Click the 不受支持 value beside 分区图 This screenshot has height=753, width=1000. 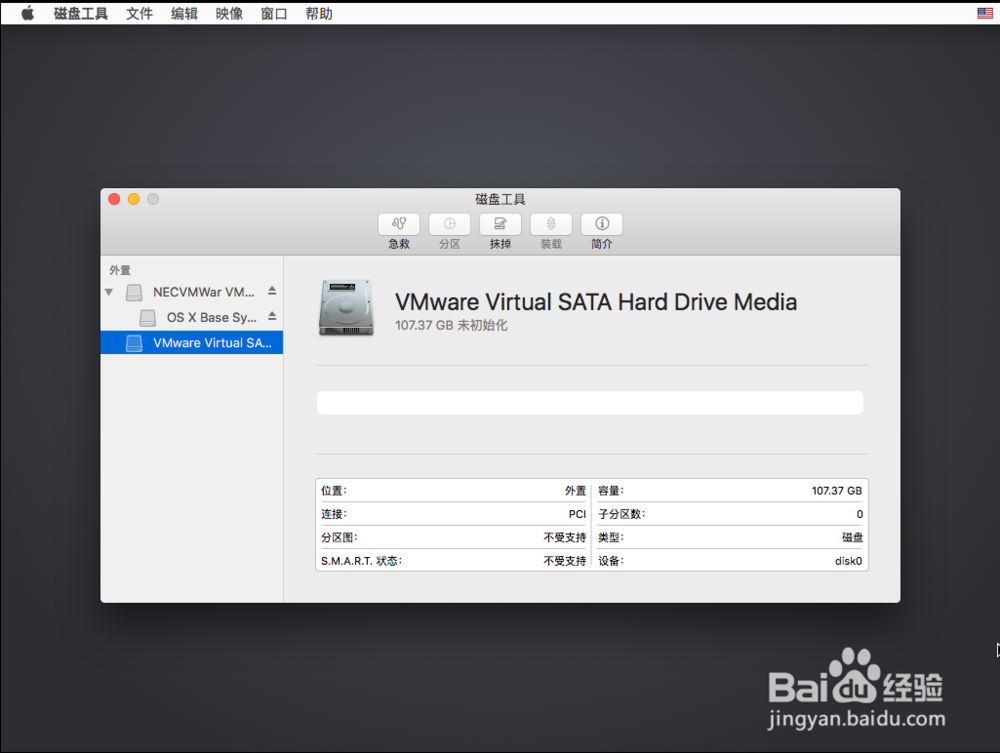click(x=564, y=537)
